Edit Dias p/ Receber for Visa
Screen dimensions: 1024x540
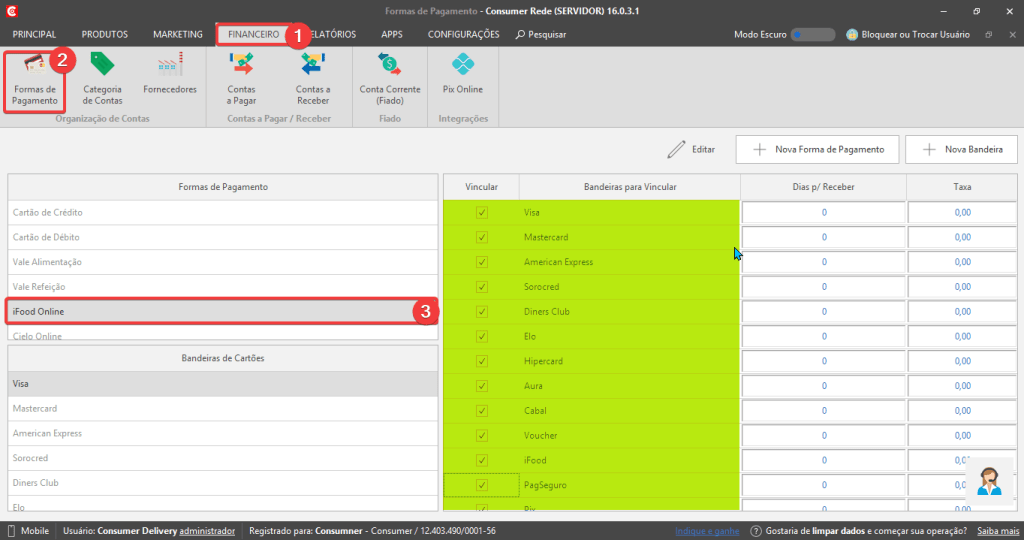(824, 212)
